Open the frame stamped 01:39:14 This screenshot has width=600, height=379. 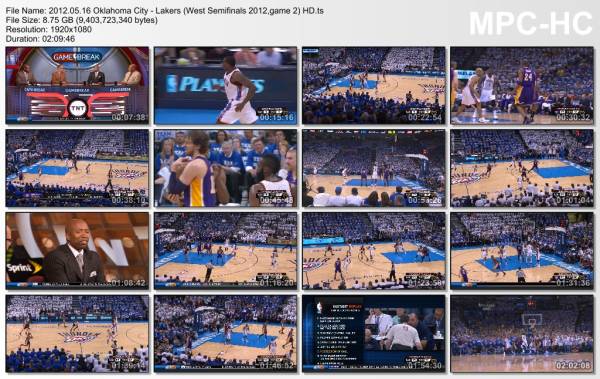pos(77,333)
